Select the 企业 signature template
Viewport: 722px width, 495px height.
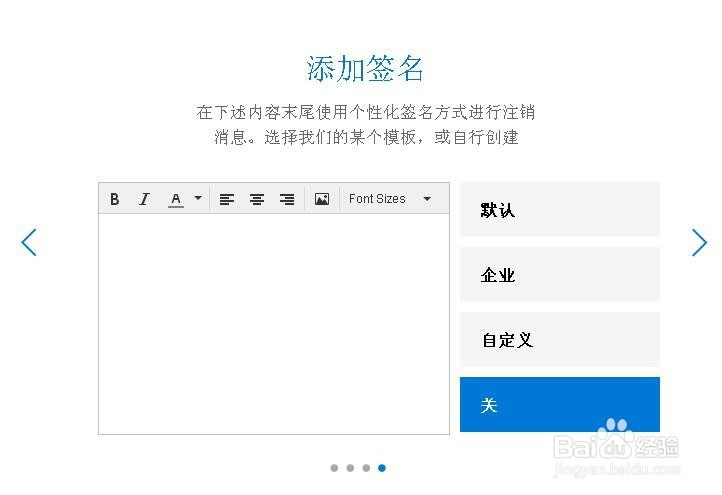559,274
